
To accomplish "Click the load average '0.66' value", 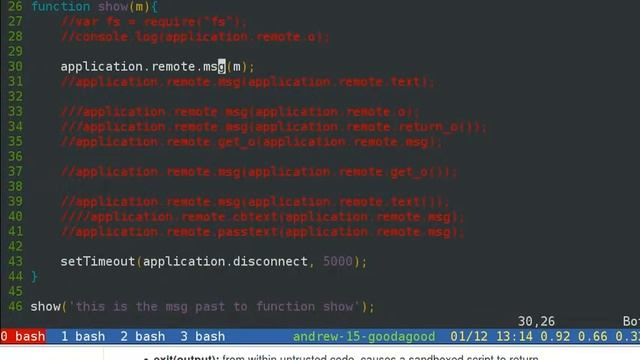I will pyautogui.click(x=593, y=336).
